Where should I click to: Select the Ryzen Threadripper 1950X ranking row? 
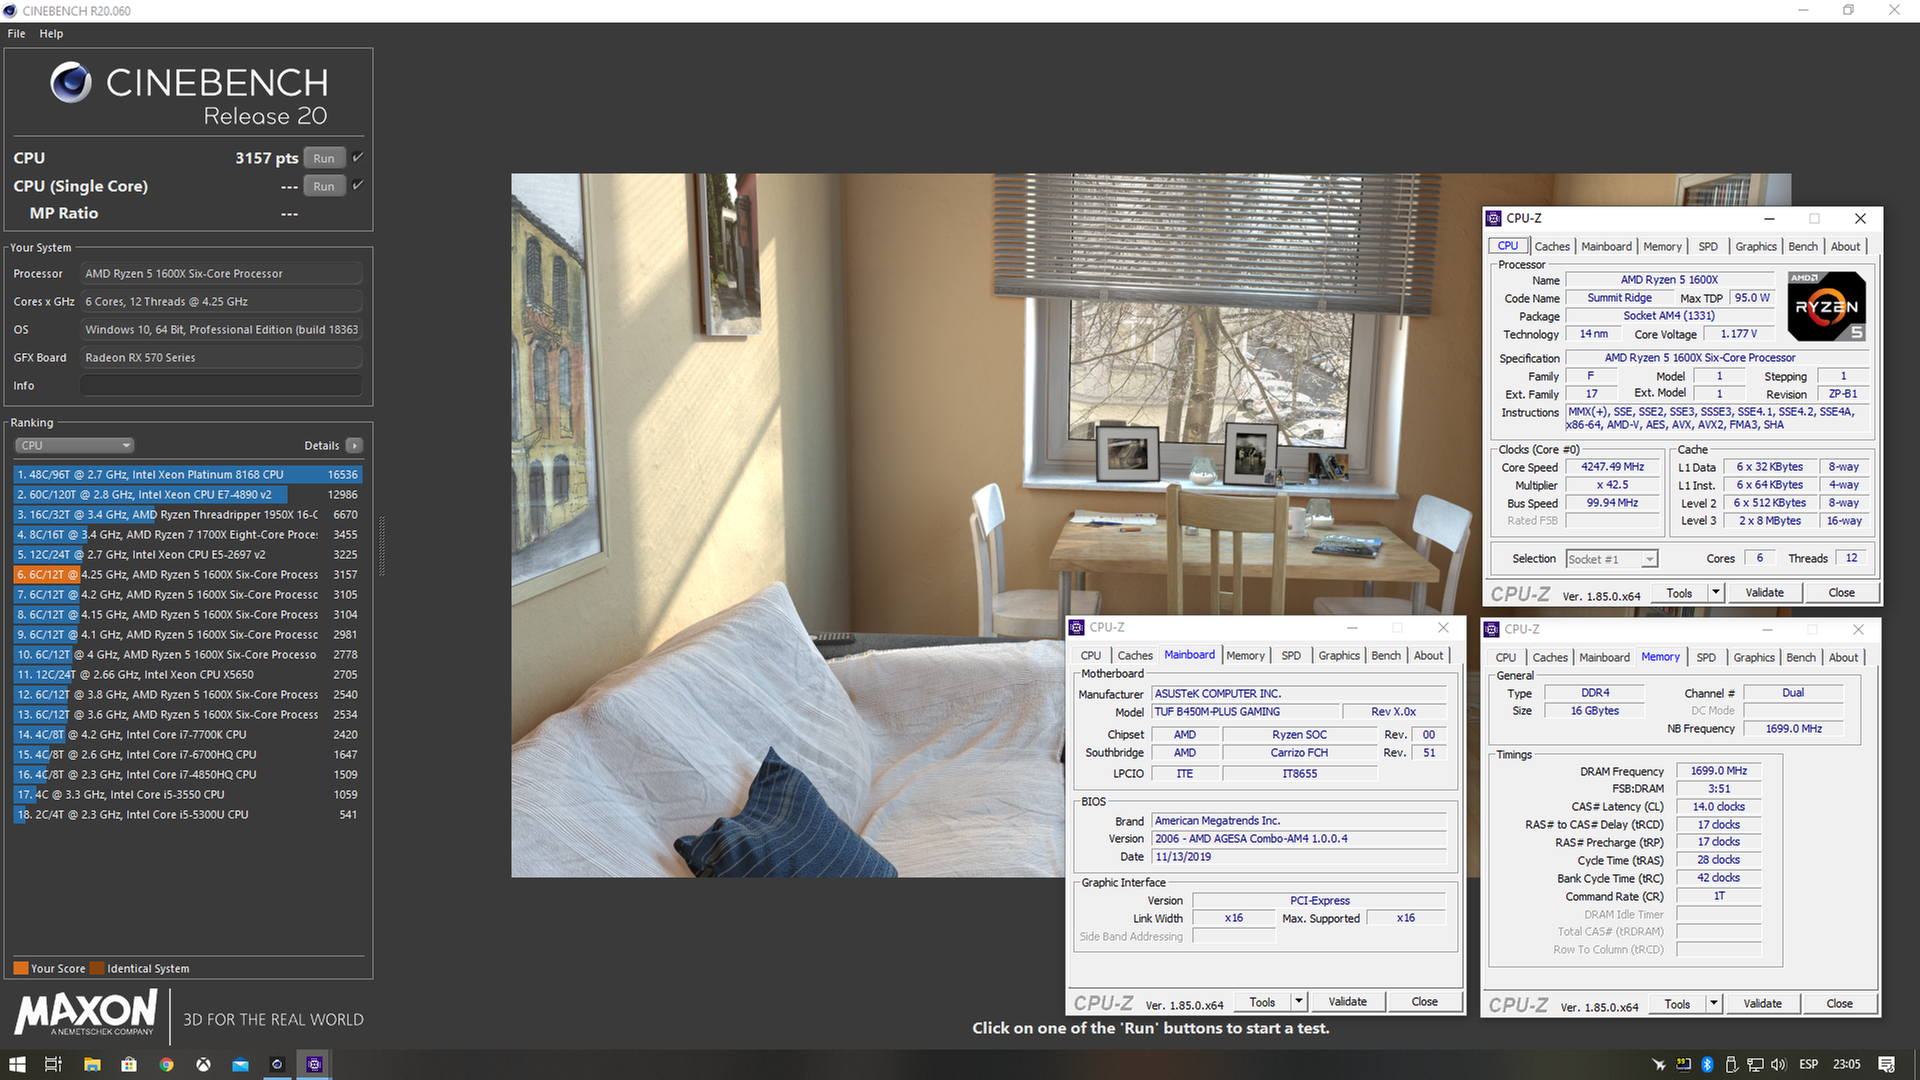point(188,514)
